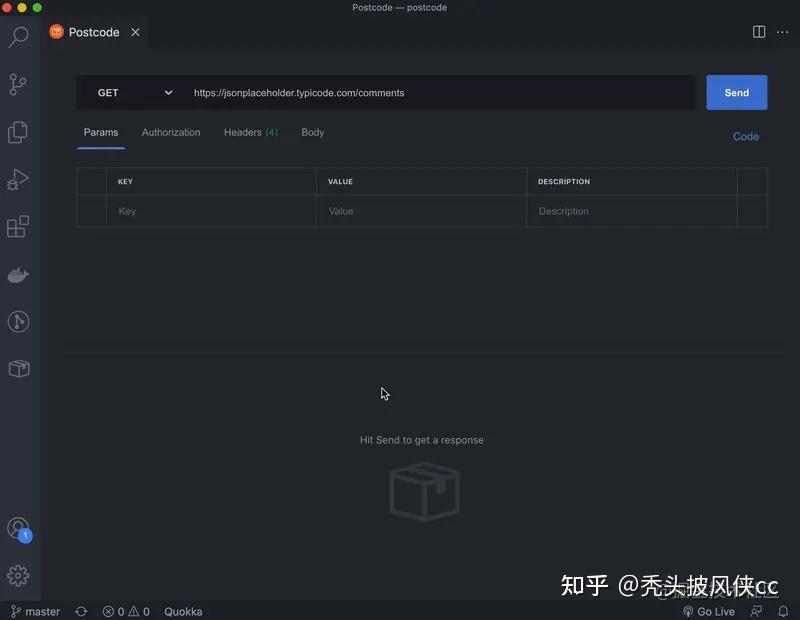Open the Docker view
Screen dimensions: 800x620
click(18, 275)
